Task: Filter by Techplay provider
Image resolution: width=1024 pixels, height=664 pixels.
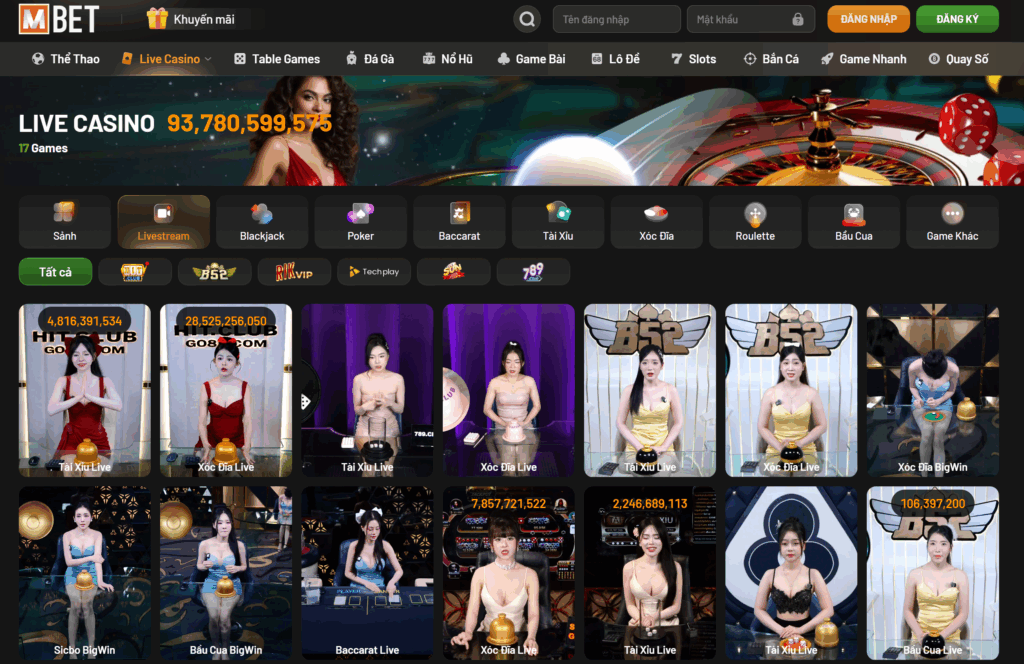Action: 374,272
